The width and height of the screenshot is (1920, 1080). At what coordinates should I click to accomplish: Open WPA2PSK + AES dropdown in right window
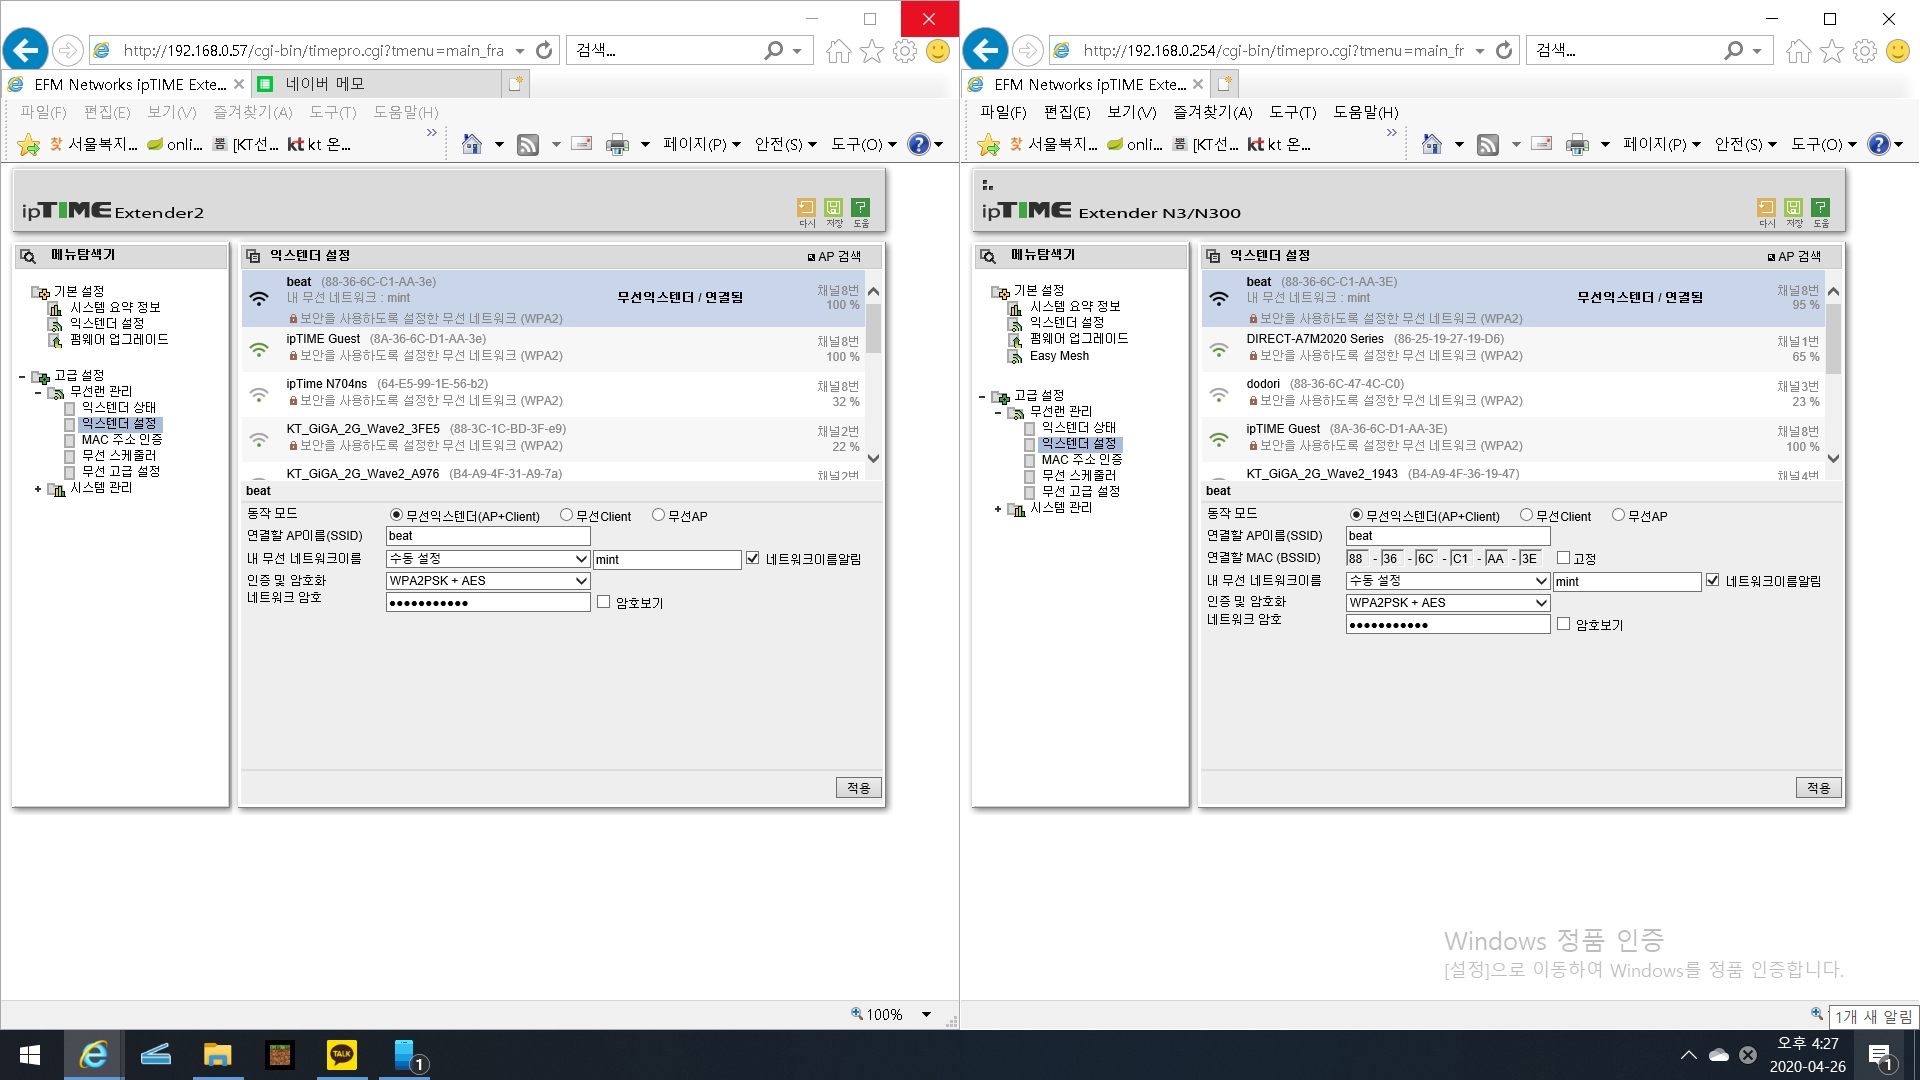pyautogui.click(x=1448, y=603)
